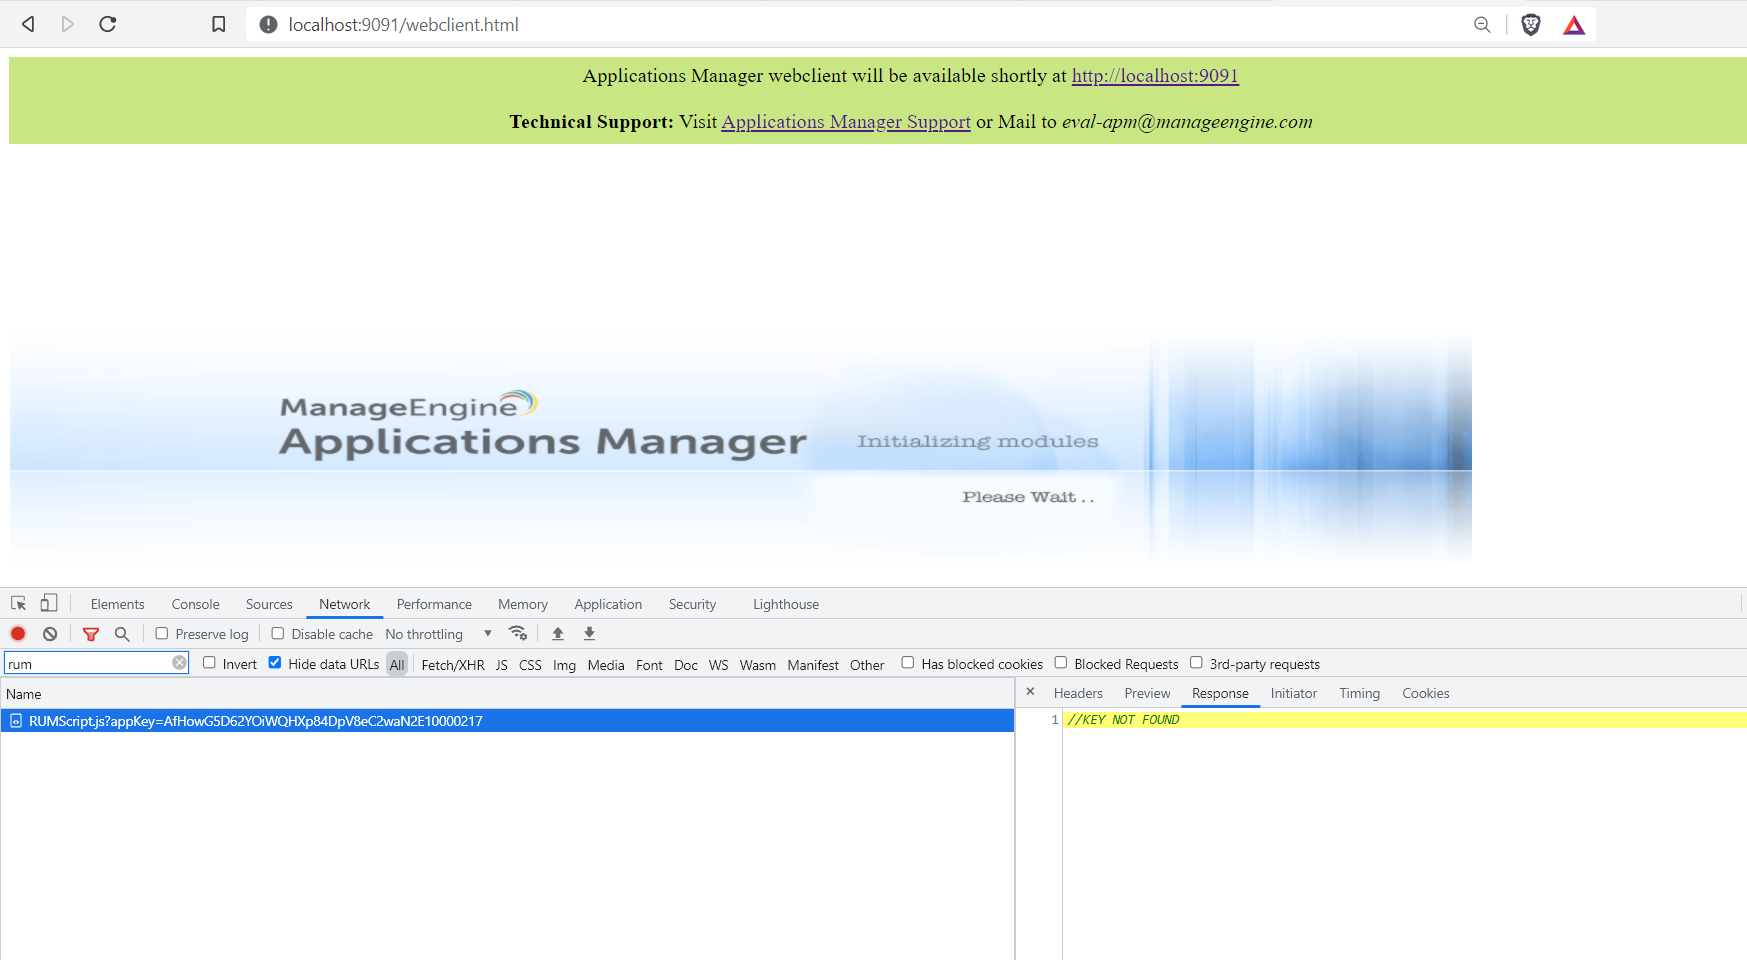Uncheck Hide data URLs checkbox

coord(275,663)
